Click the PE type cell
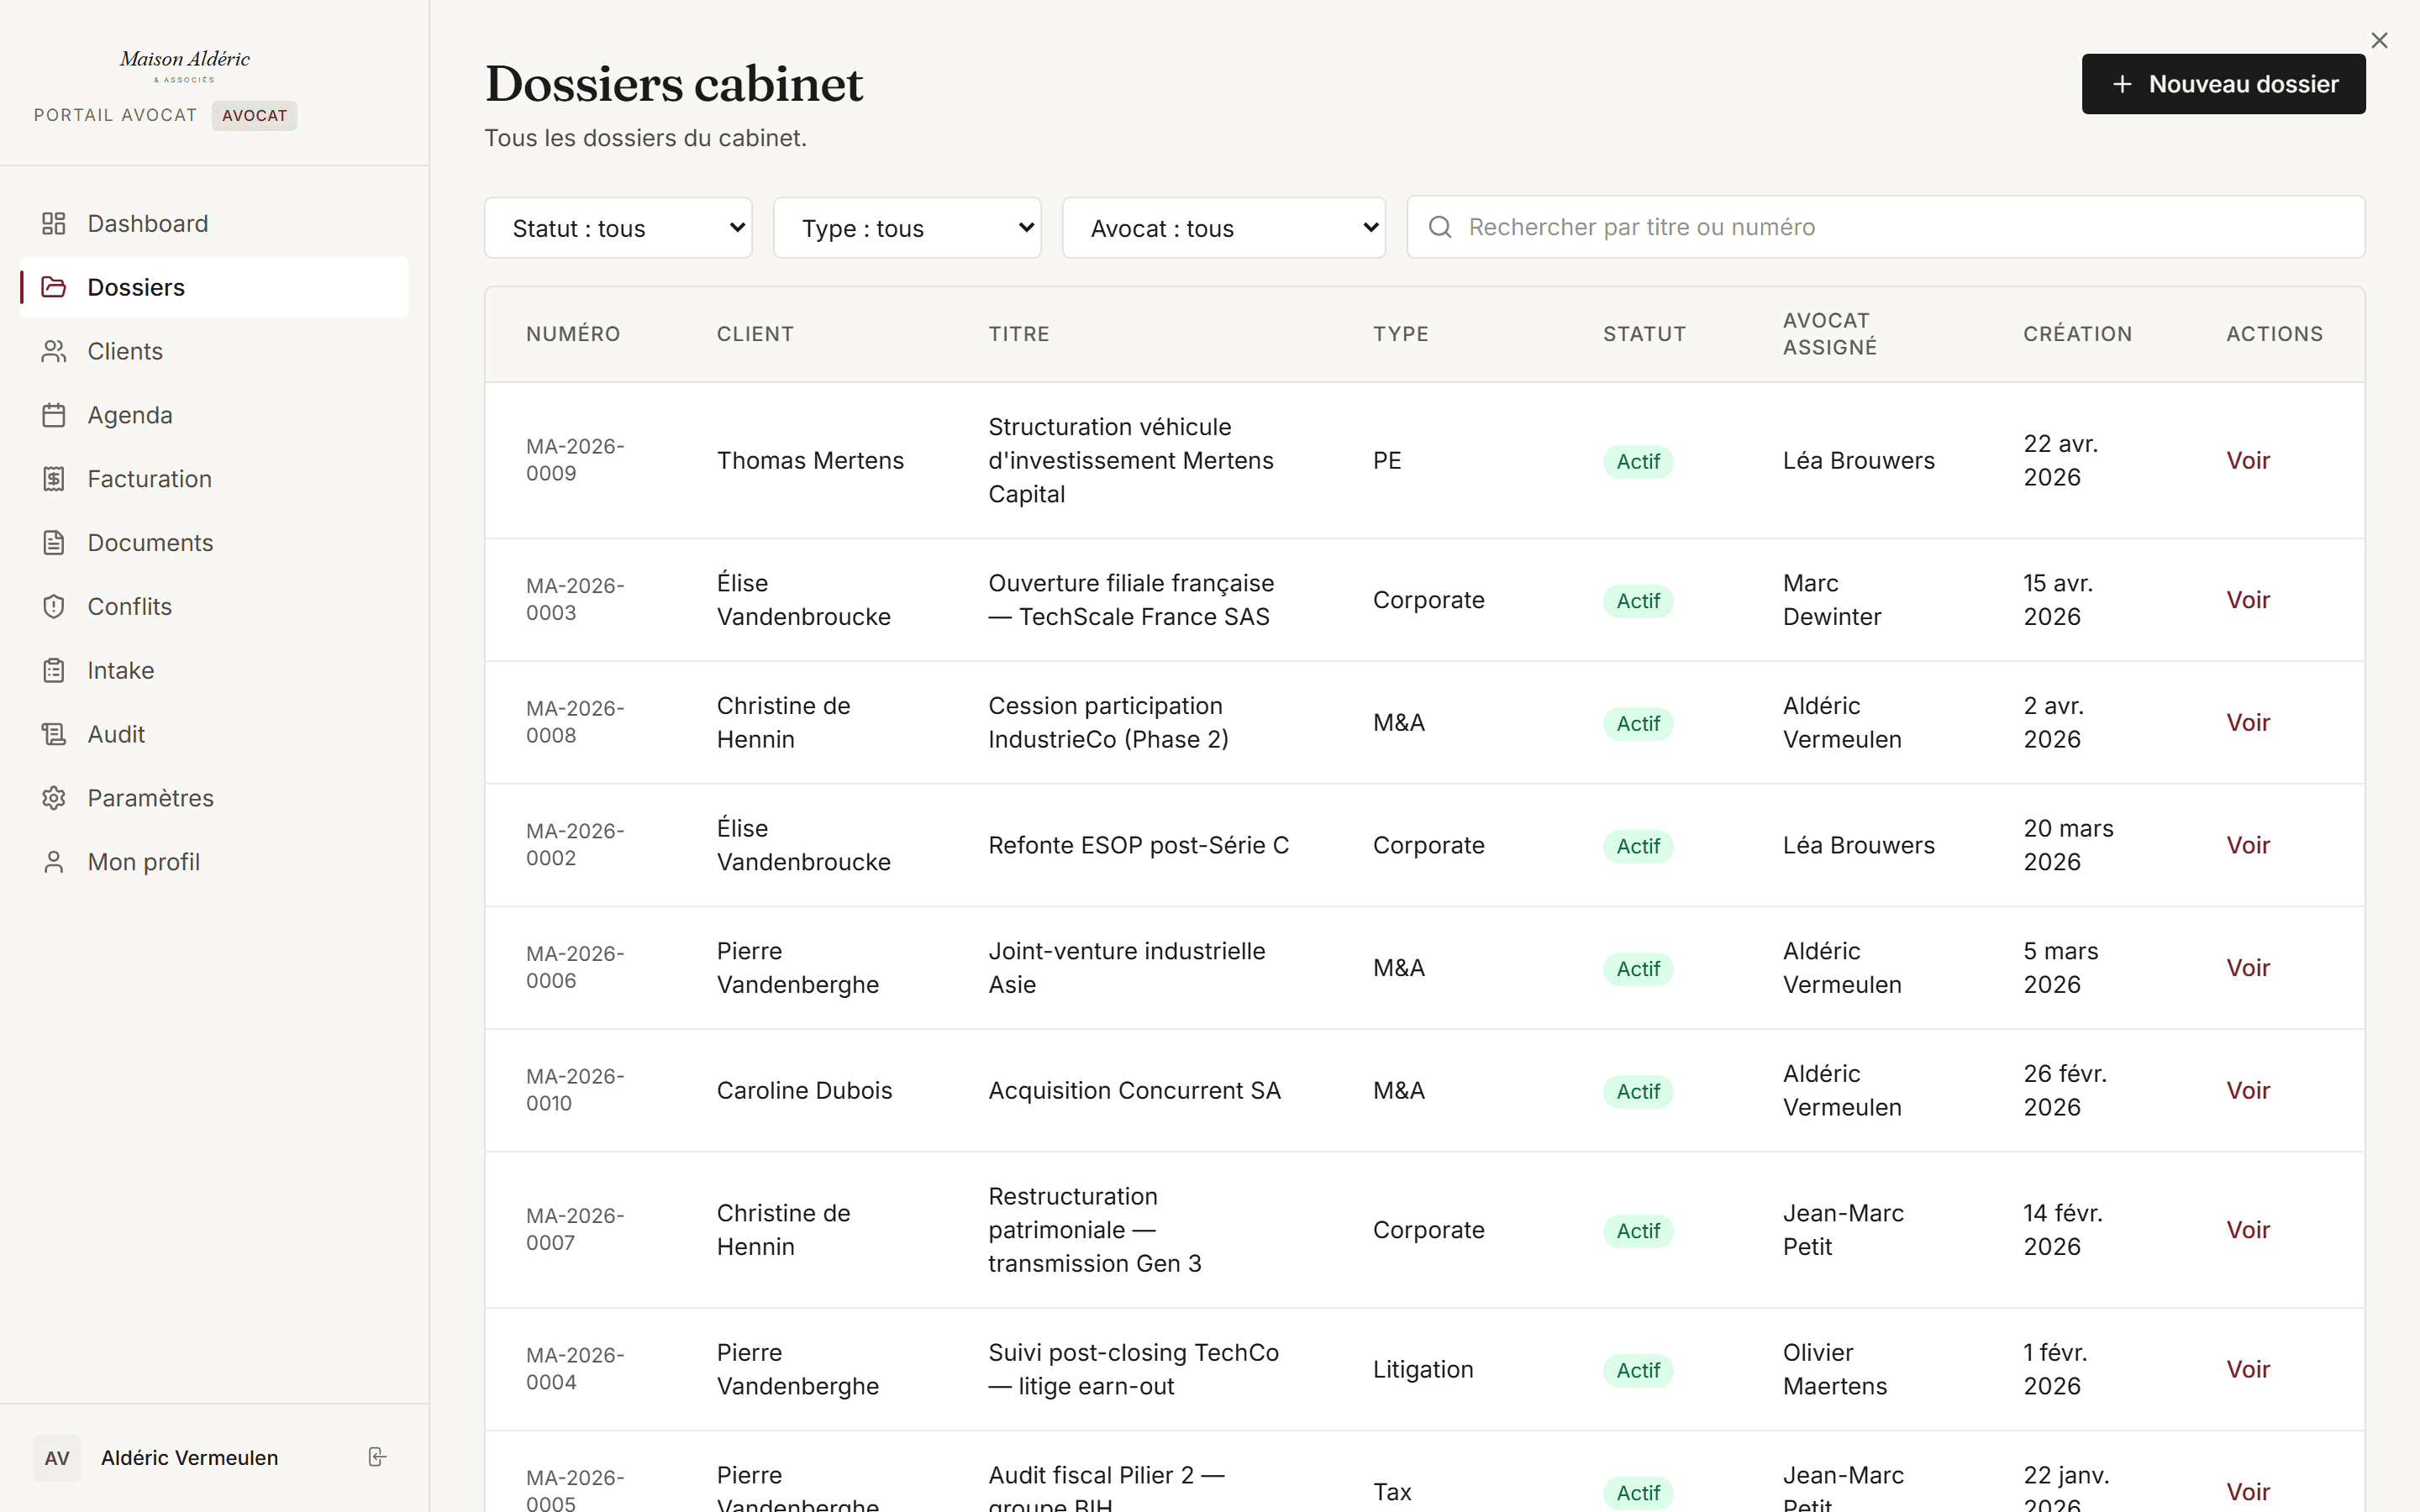This screenshot has width=2420, height=1512. [x=1387, y=460]
